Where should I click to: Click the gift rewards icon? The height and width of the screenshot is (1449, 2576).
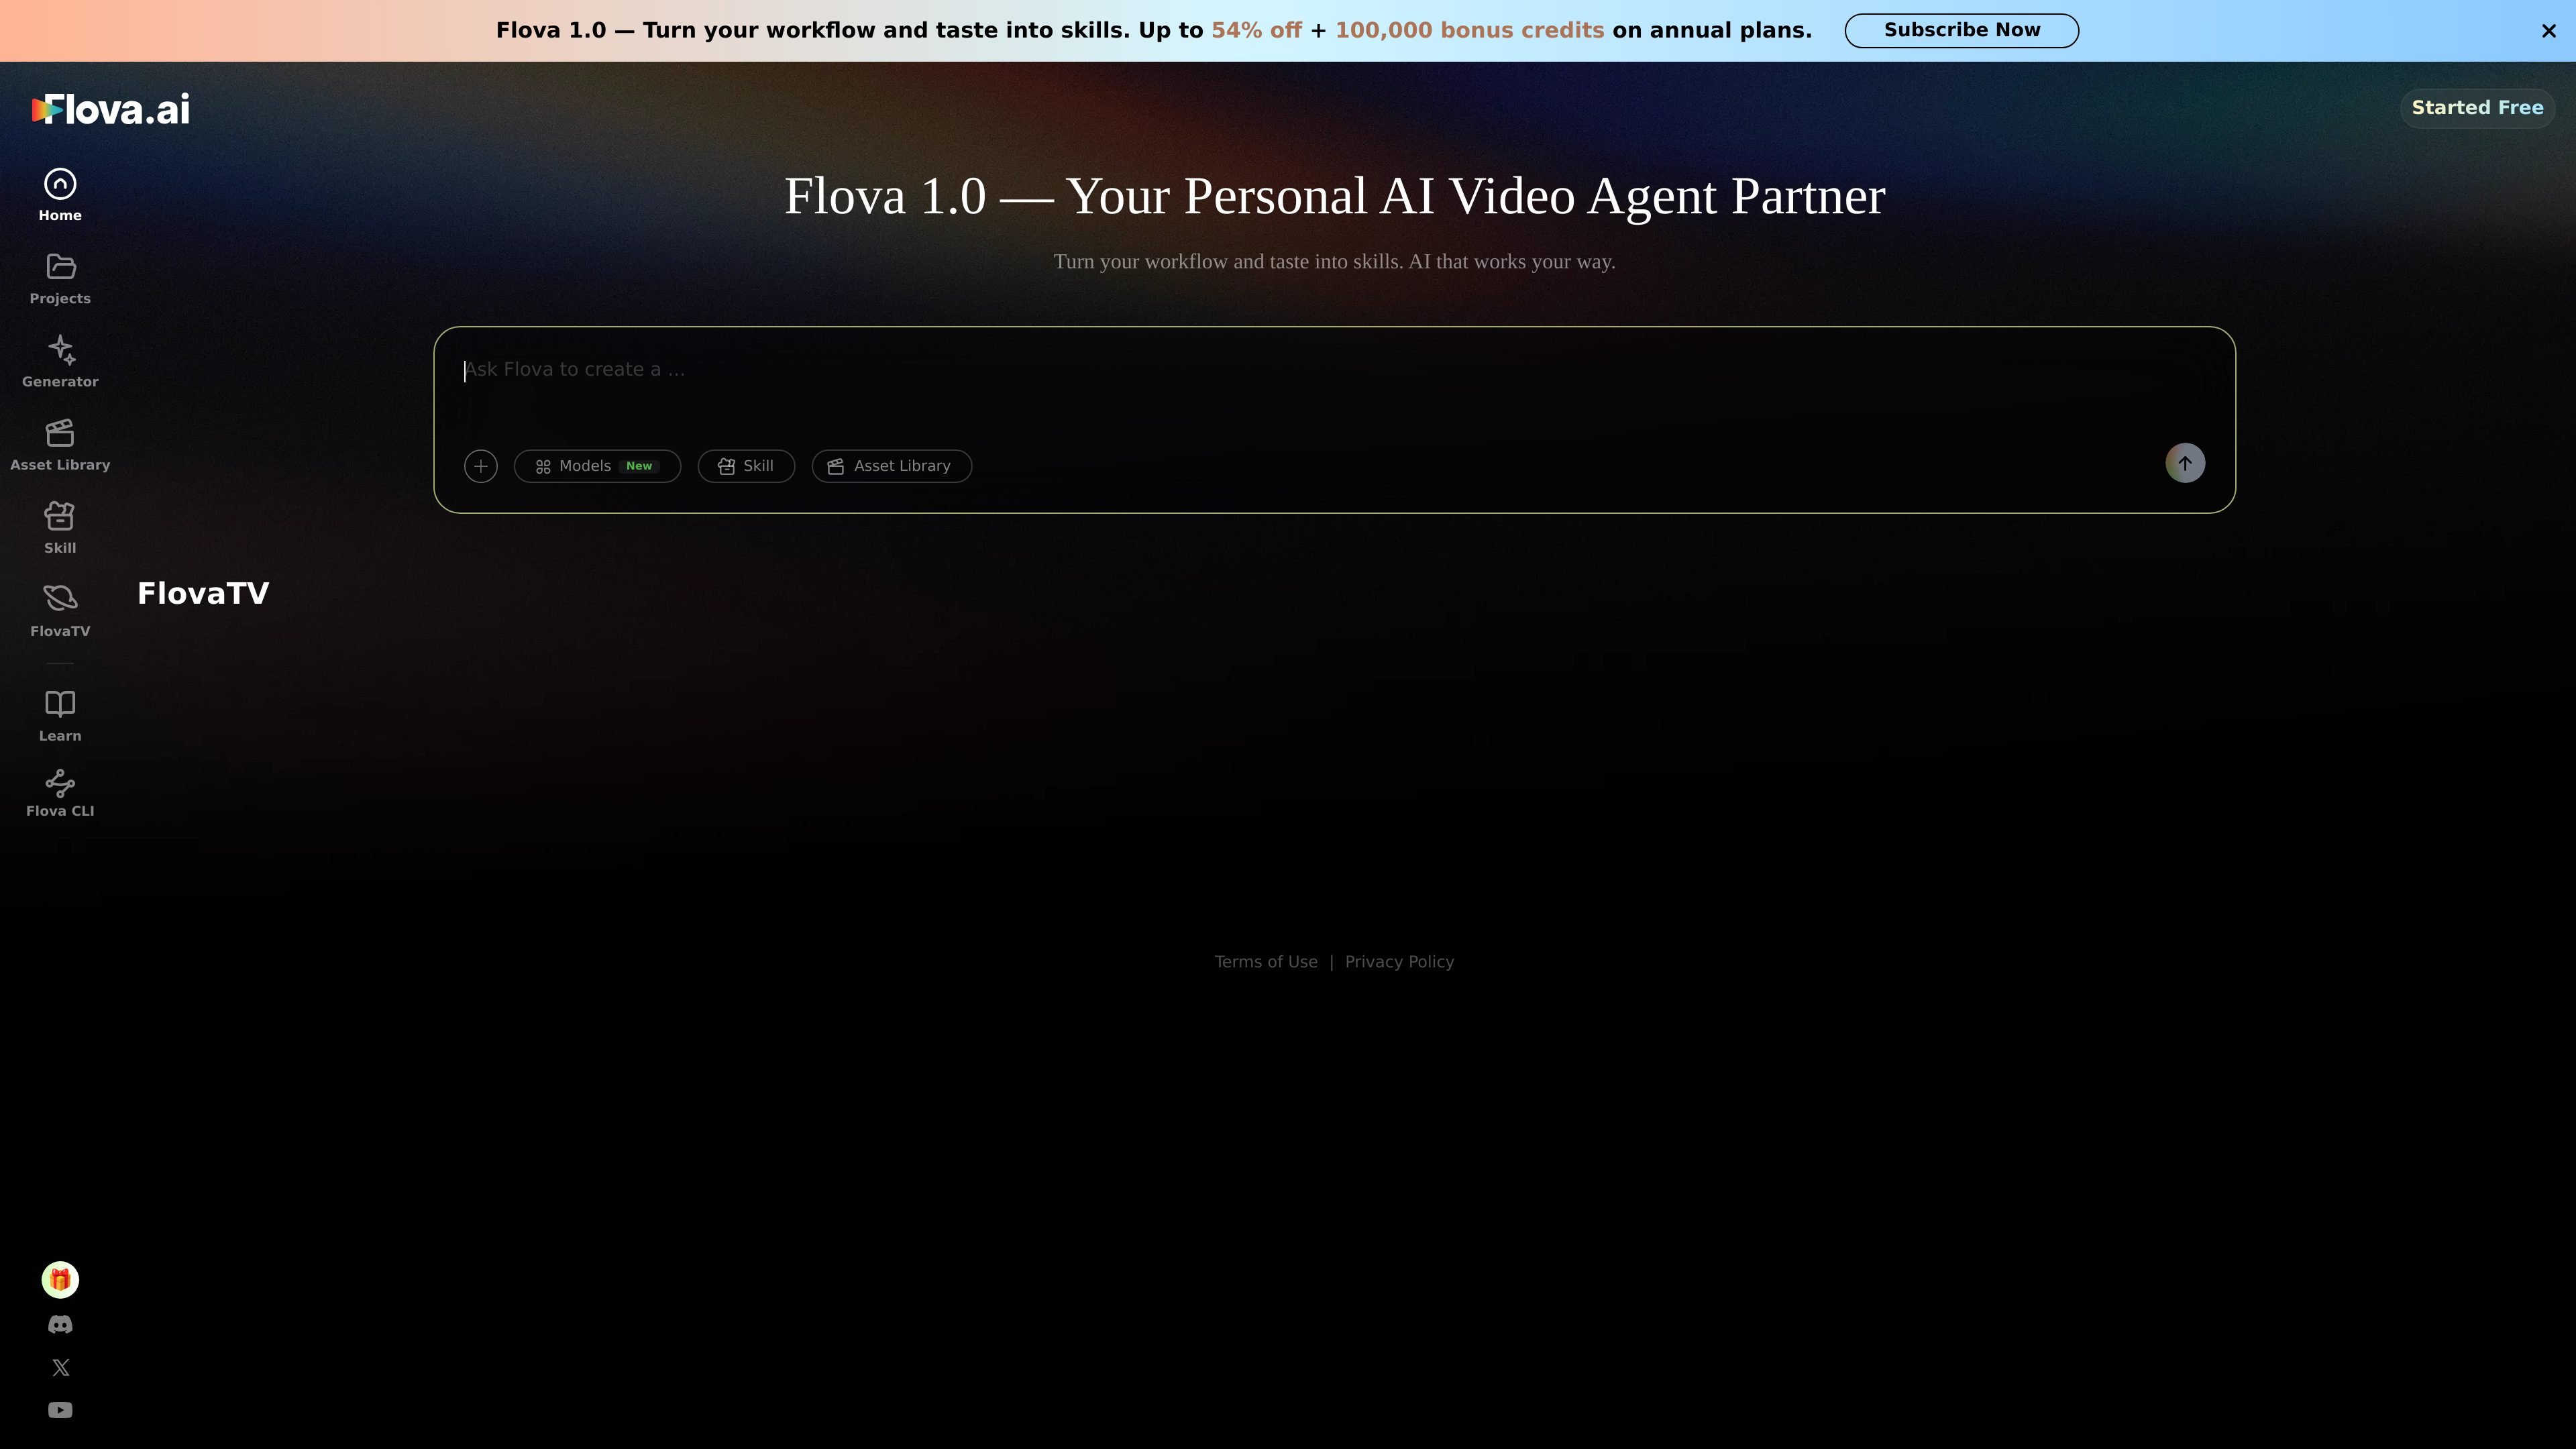point(60,1279)
